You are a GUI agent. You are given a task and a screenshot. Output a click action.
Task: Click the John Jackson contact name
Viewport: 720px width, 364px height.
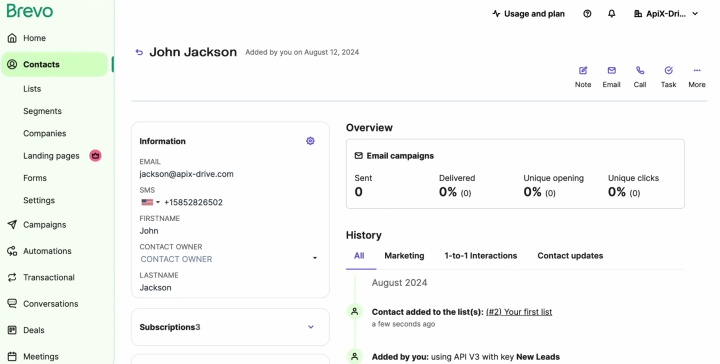193,52
